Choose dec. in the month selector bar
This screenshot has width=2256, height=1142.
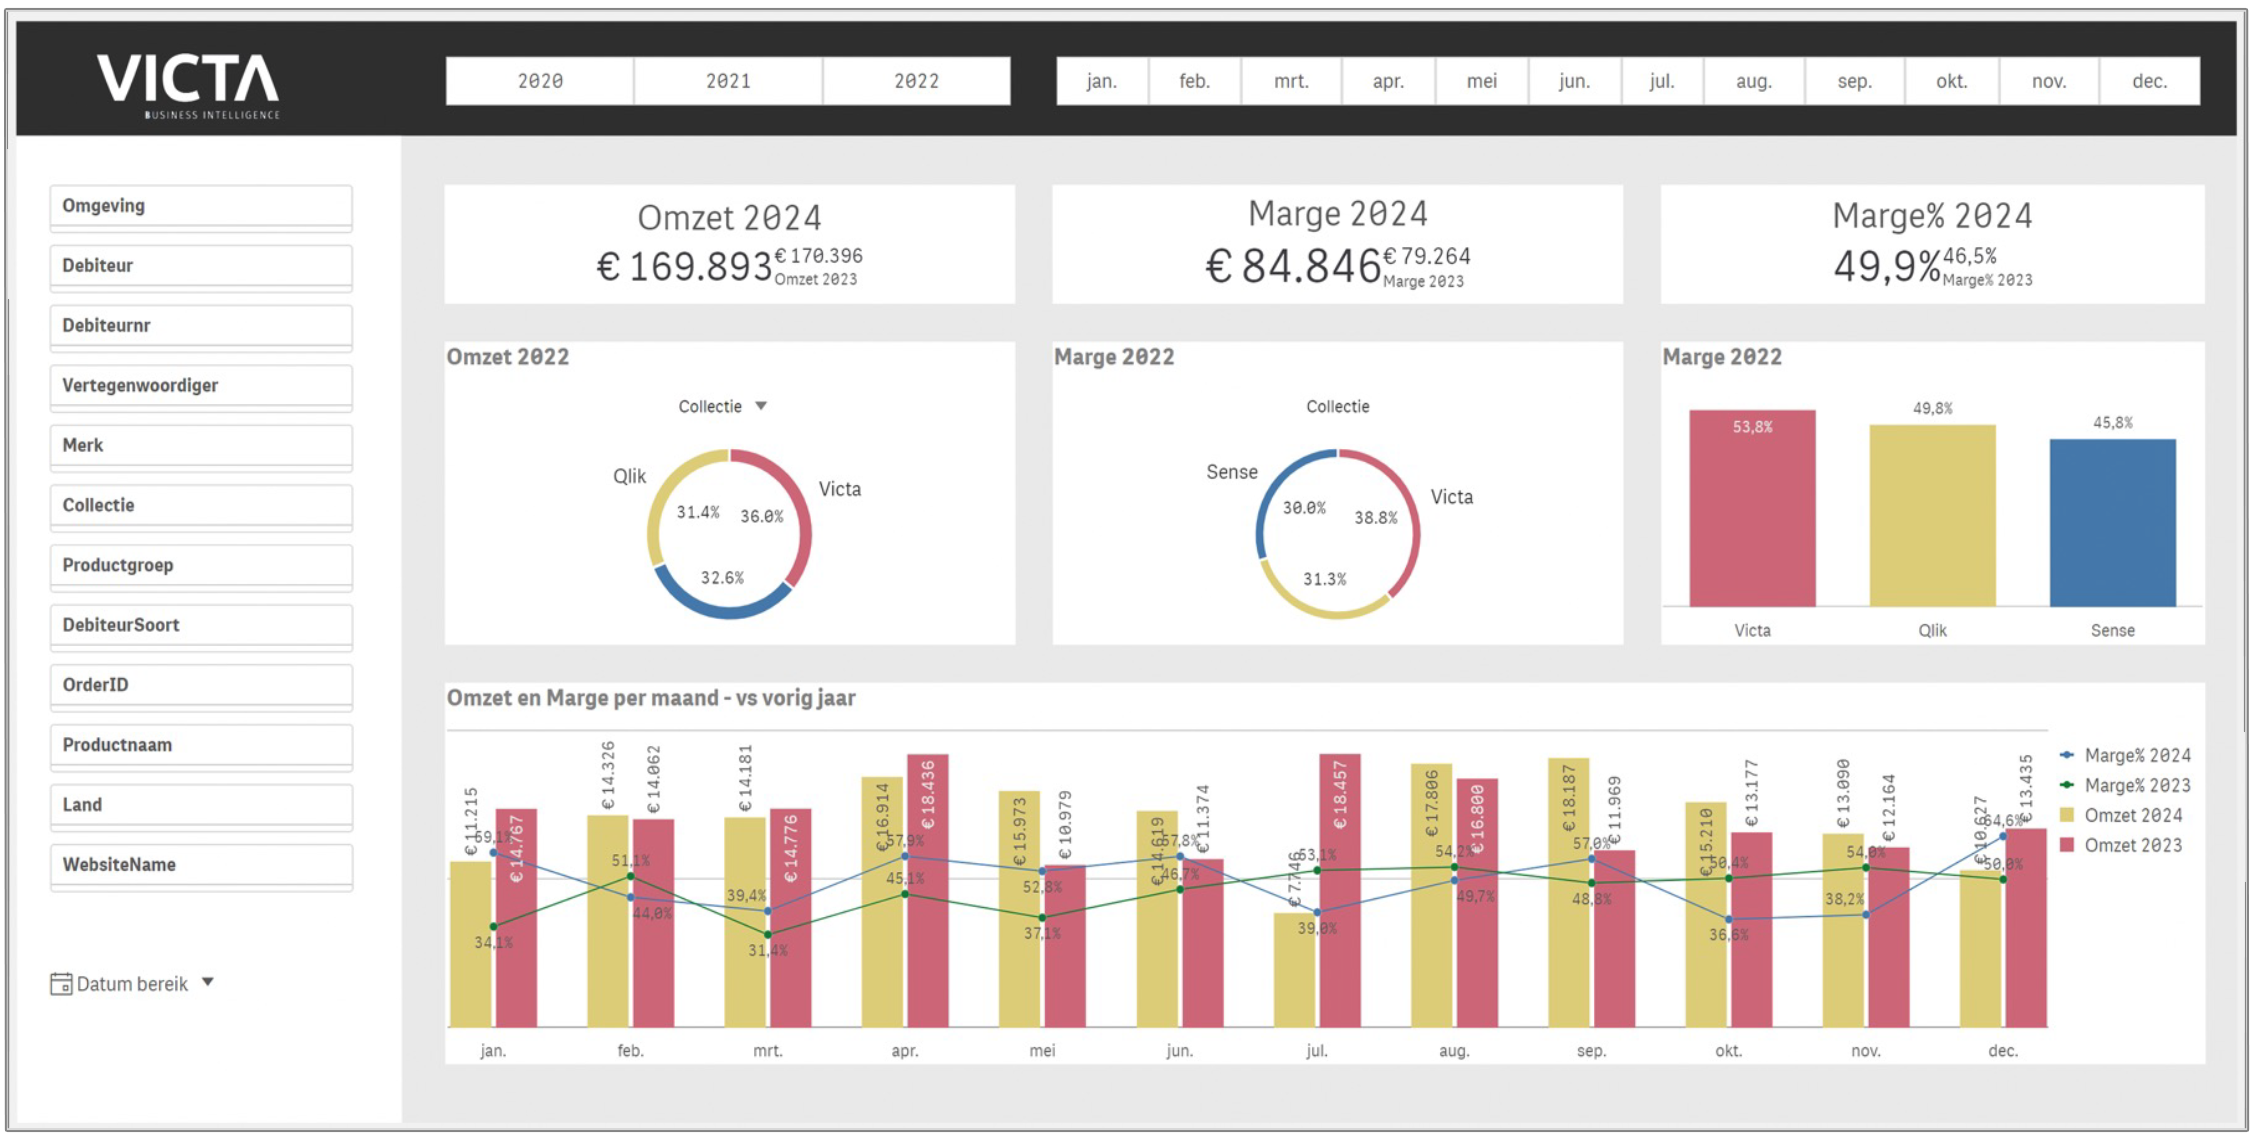click(x=2150, y=81)
